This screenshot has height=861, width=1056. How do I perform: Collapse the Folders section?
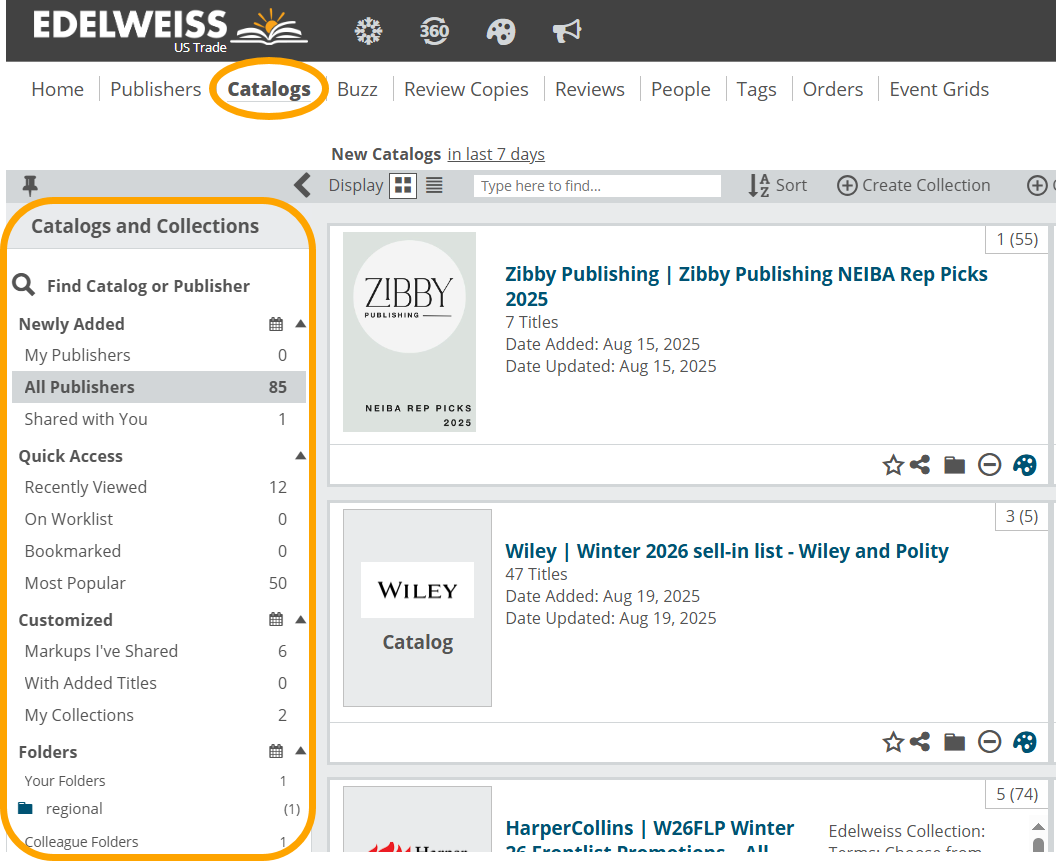[x=300, y=751]
